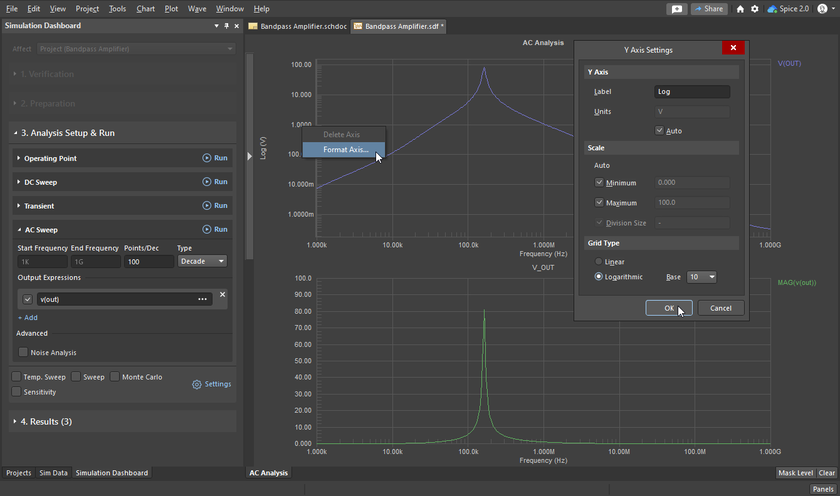Open the Base dropdown in Y Axis Settings
This screenshot has height=496, width=840.
tap(701, 277)
